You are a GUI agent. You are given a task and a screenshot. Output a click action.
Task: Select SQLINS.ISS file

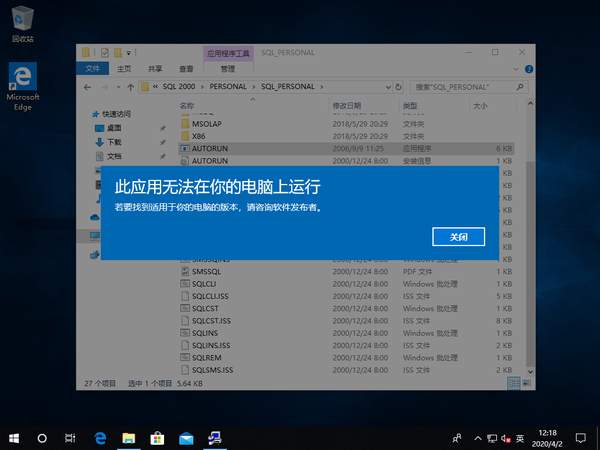(x=346, y=345)
